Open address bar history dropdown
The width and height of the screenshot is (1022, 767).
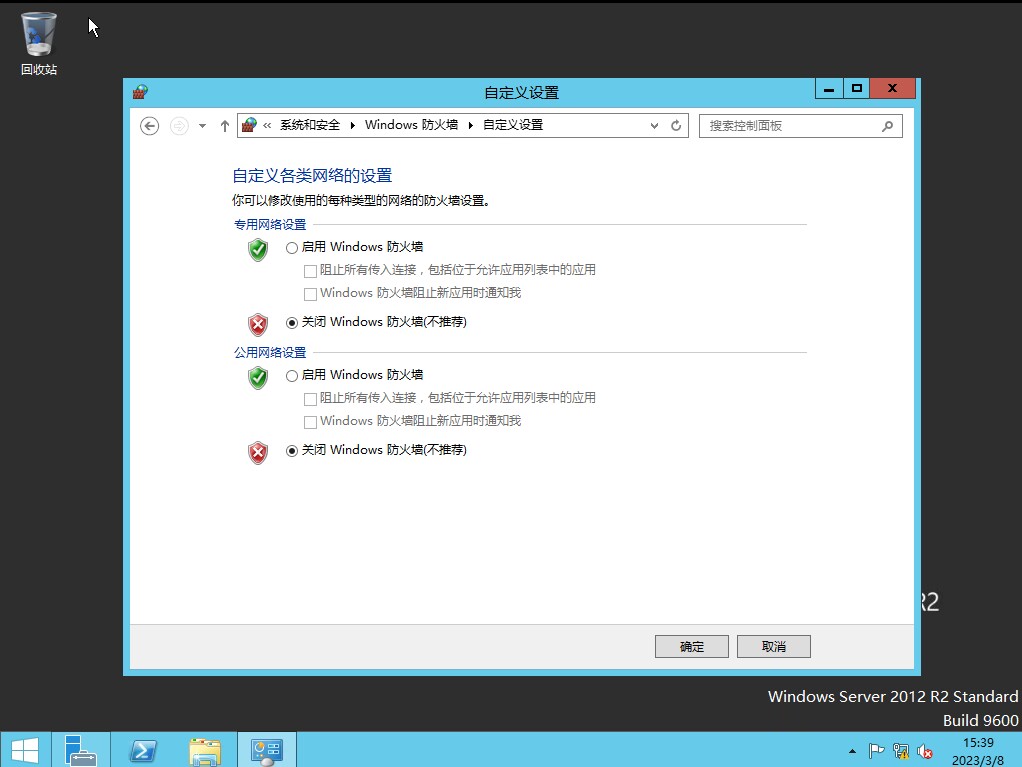[x=654, y=126]
